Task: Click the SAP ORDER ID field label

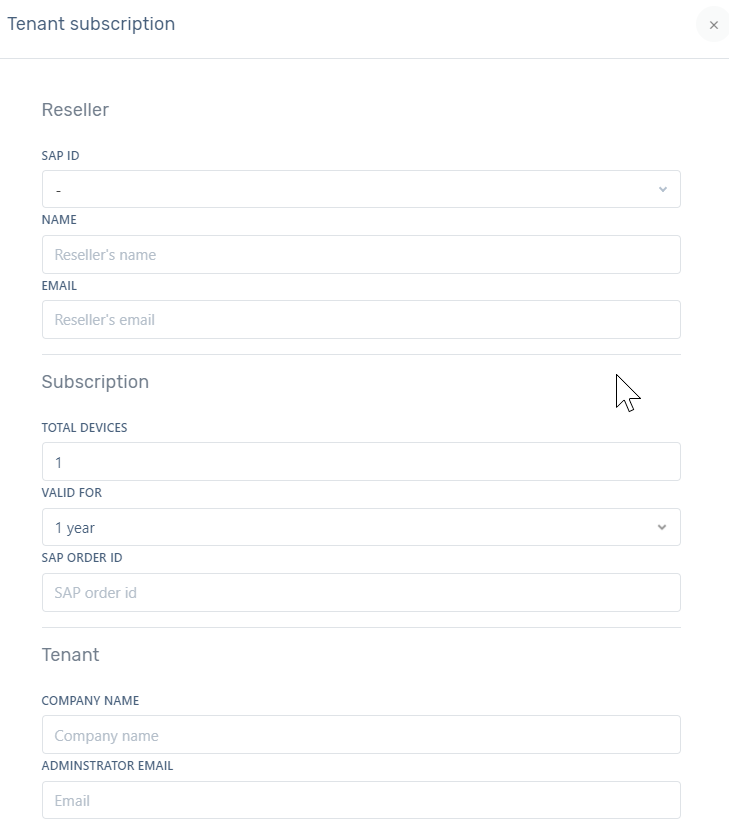Action: 82,558
